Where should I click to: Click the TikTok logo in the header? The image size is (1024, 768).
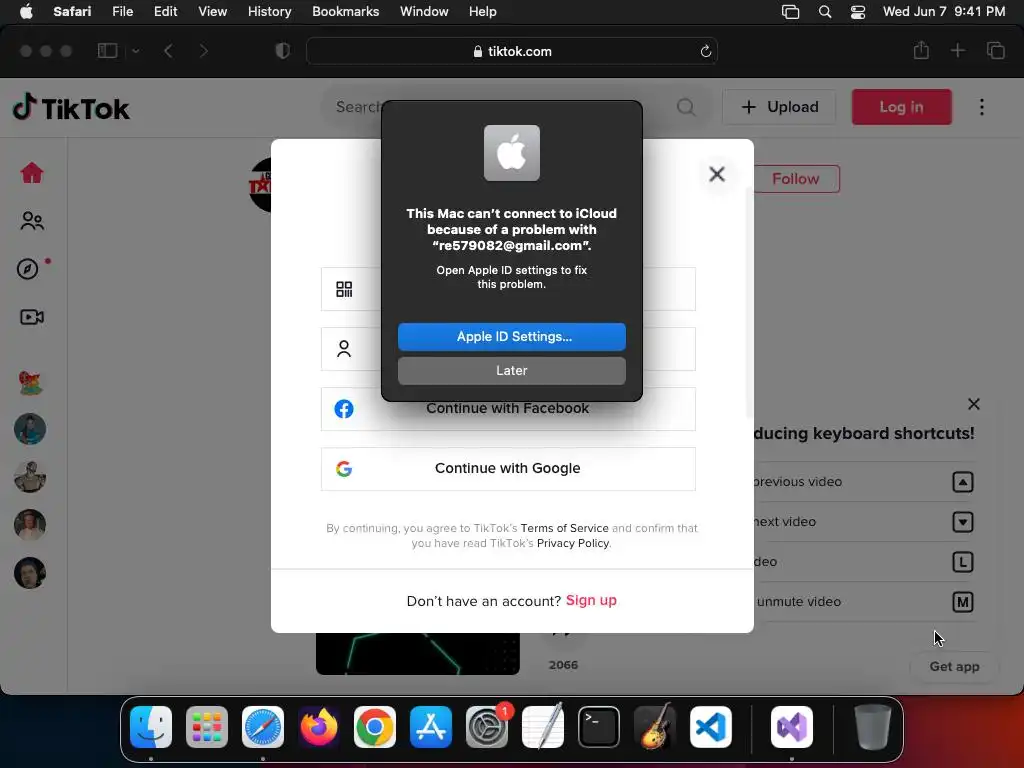[71, 108]
